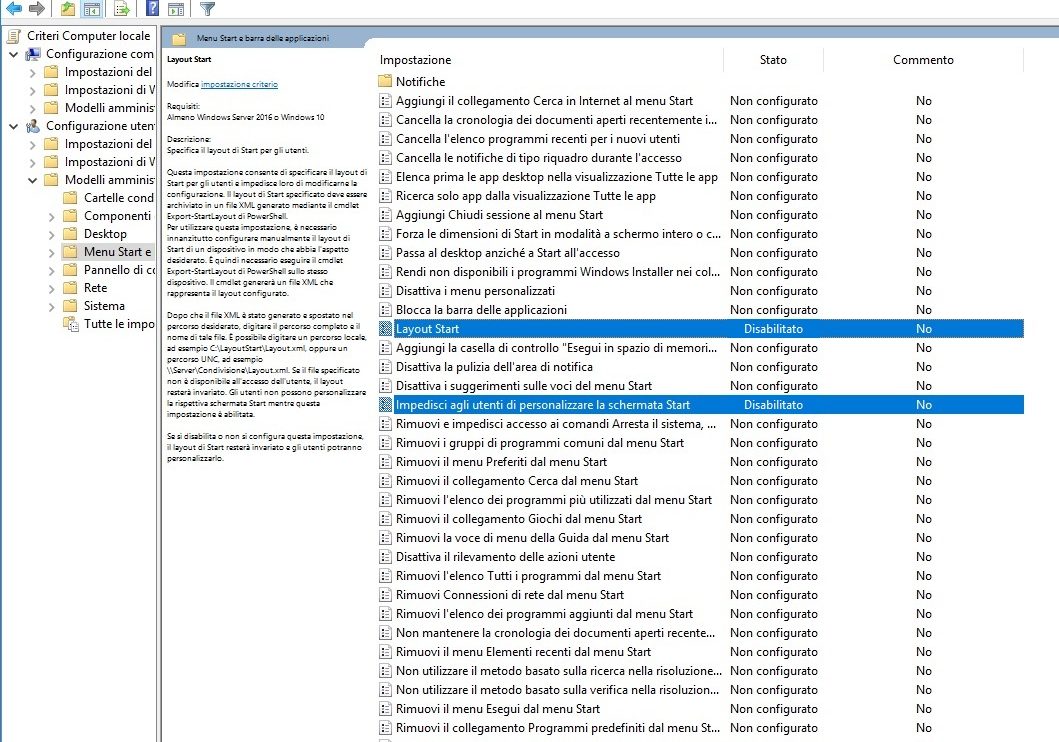Viewport: 1059px width, 742px height.
Task: Click the Export list toolbar icon
Action: point(121,9)
